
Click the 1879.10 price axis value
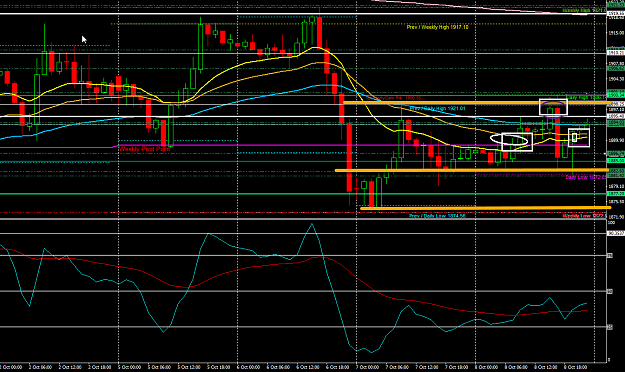(x=616, y=186)
